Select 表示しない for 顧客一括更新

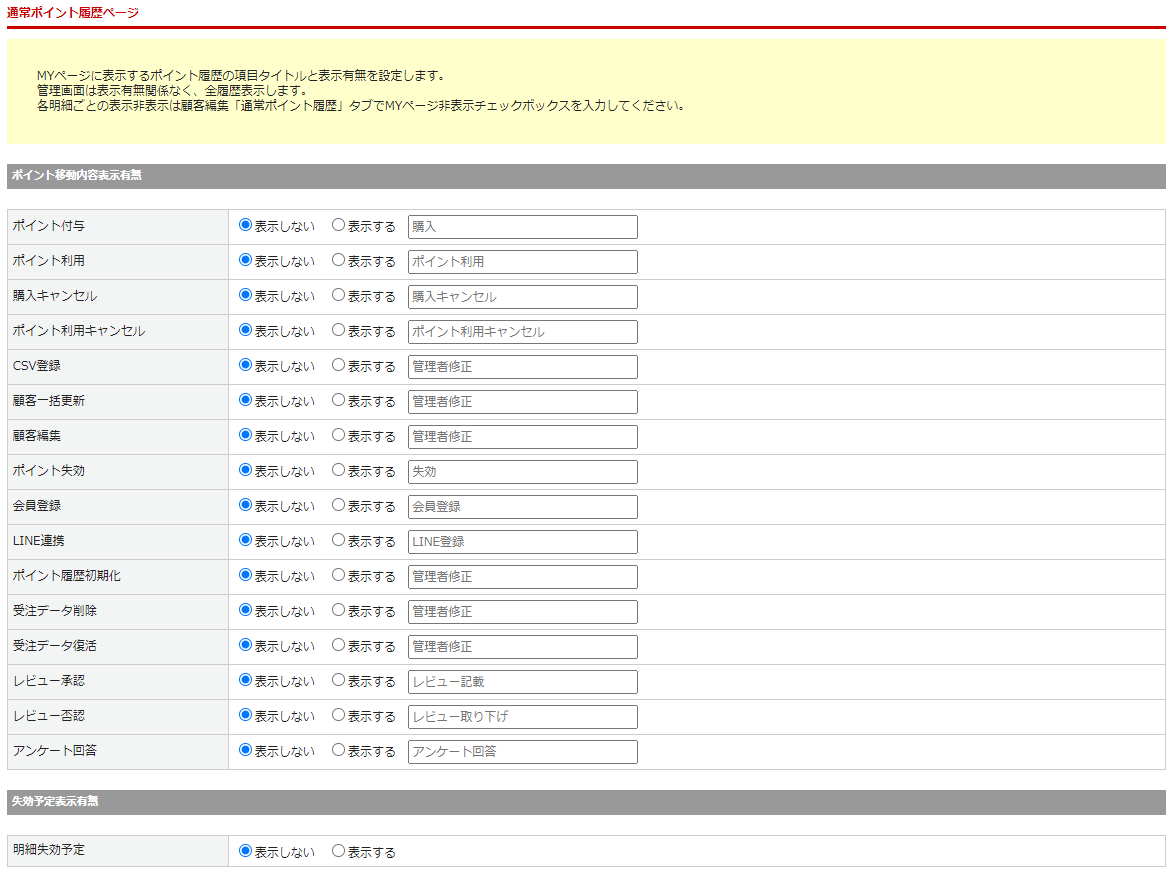click(x=245, y=401)
